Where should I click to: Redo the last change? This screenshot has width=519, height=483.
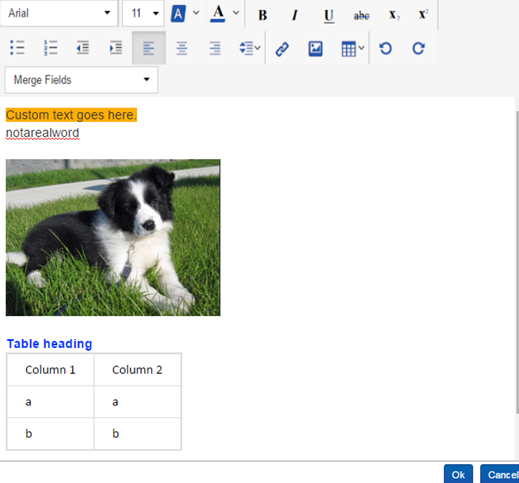tap(418, 48)
